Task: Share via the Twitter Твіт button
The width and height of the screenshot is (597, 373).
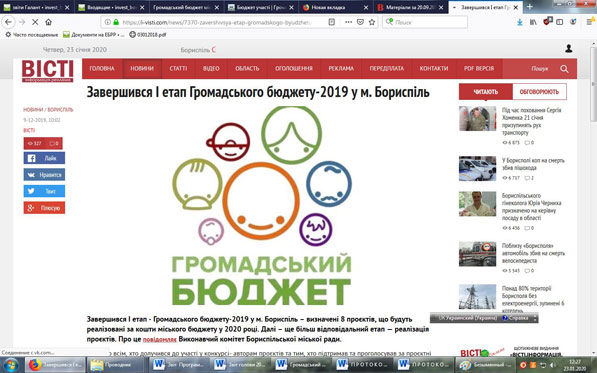Action: [x=44, y=191]
